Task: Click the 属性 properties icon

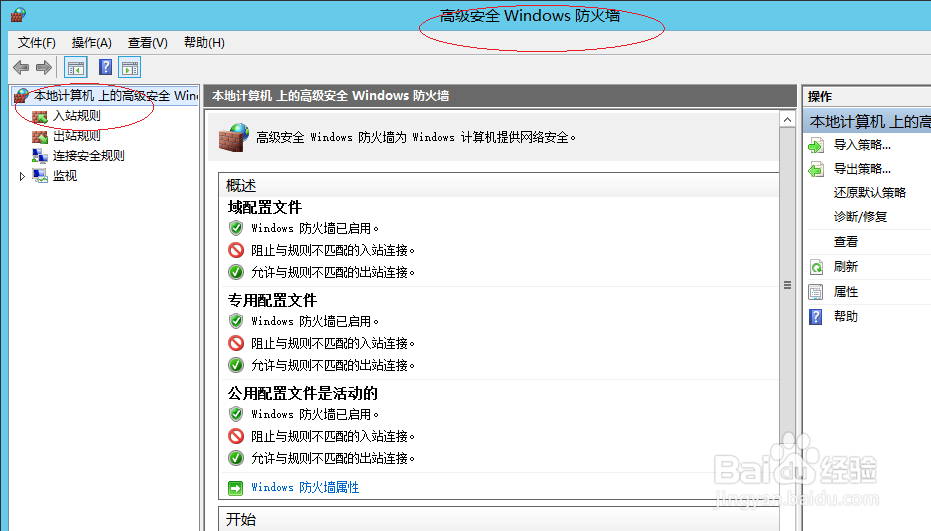Action: 816,292
